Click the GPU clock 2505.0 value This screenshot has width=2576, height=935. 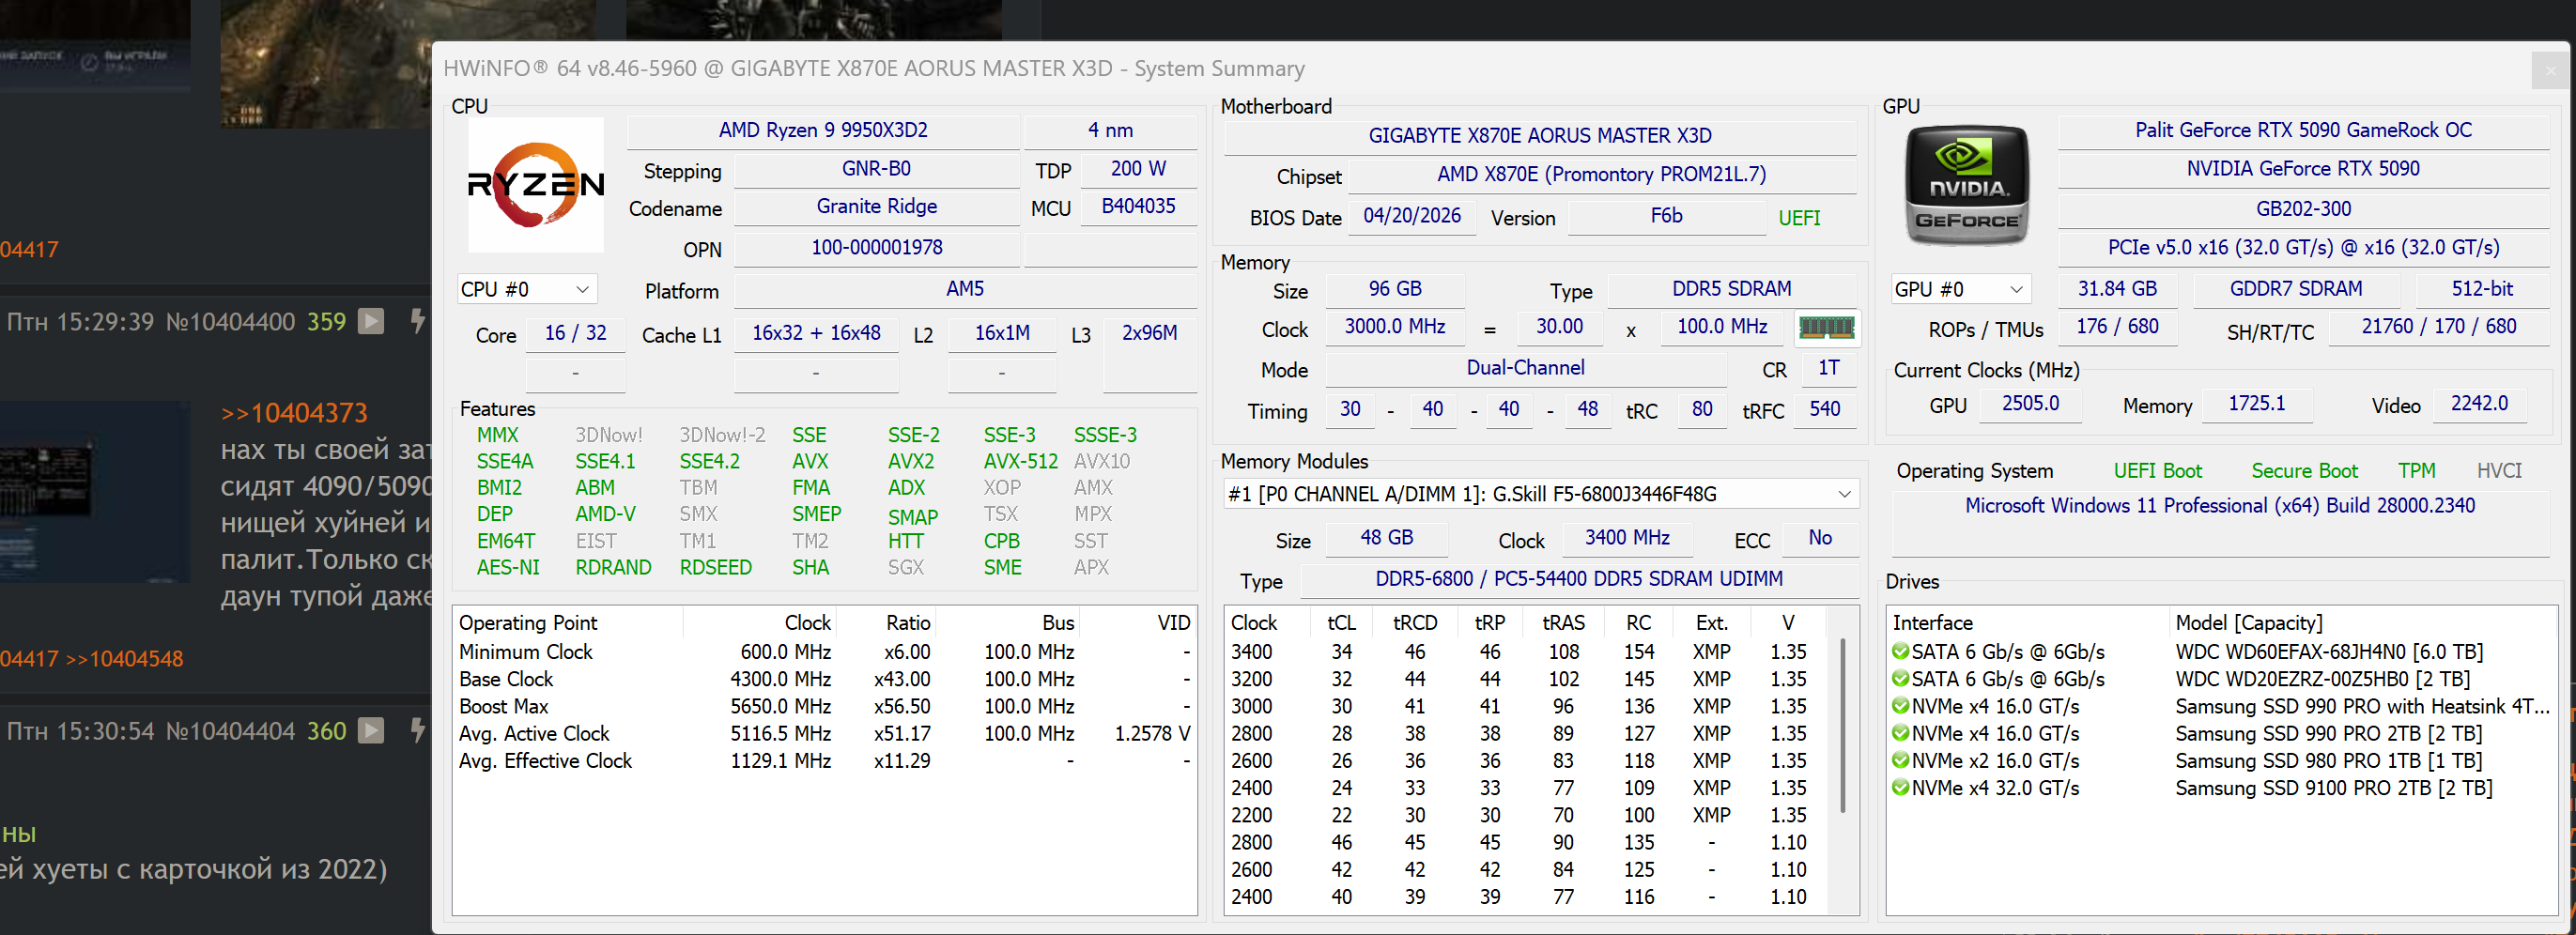point(2030,404)
